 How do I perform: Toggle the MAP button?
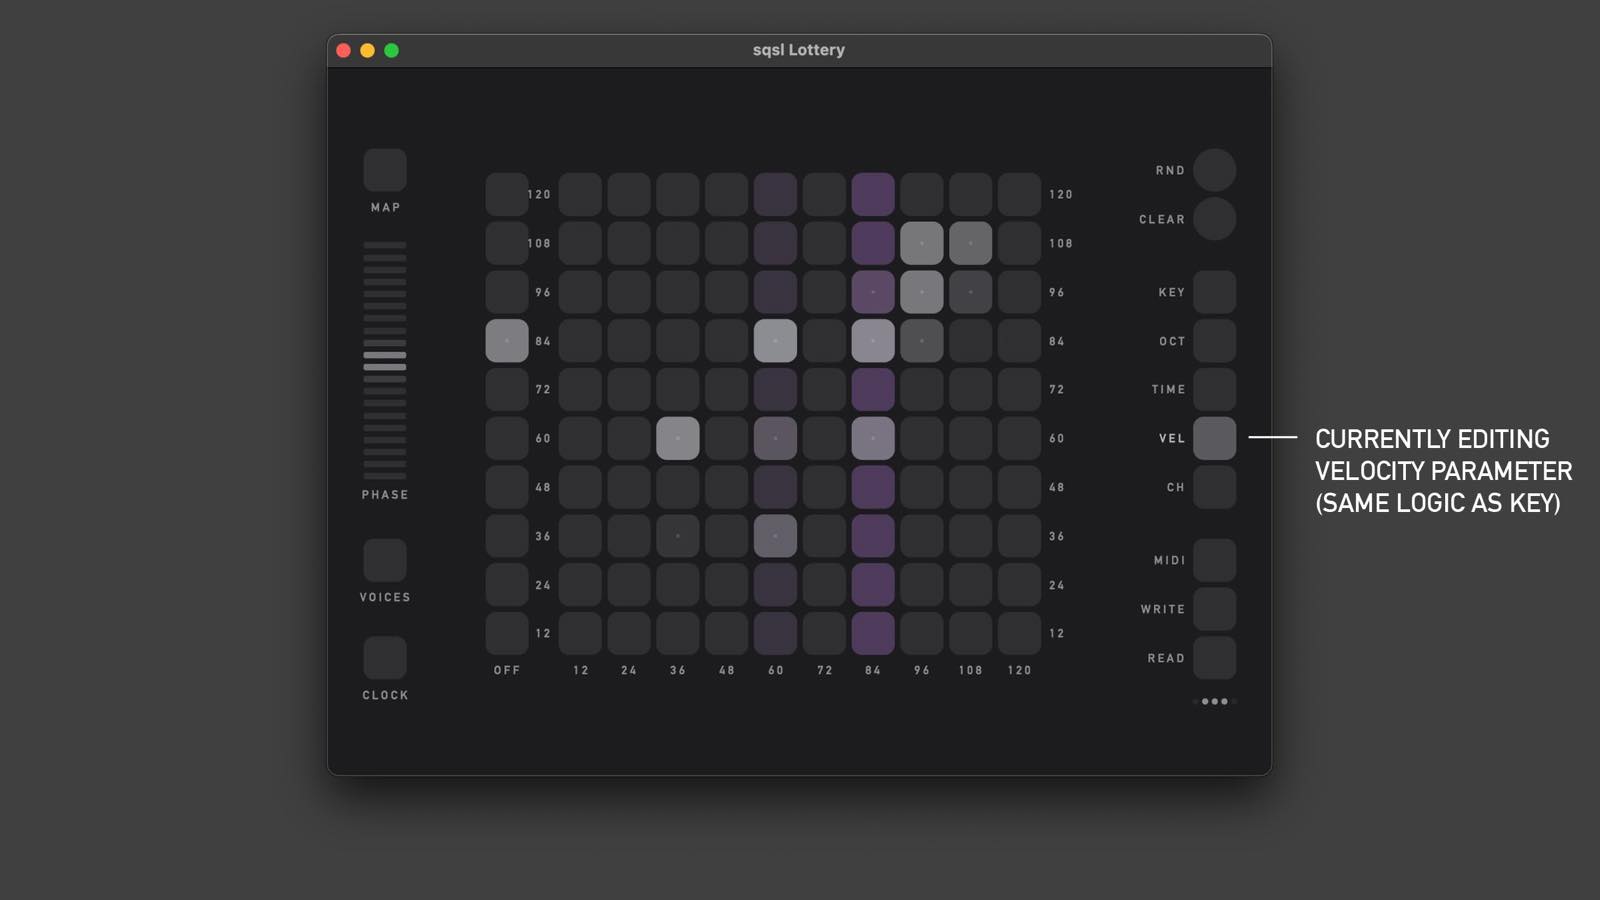(385, 170)
